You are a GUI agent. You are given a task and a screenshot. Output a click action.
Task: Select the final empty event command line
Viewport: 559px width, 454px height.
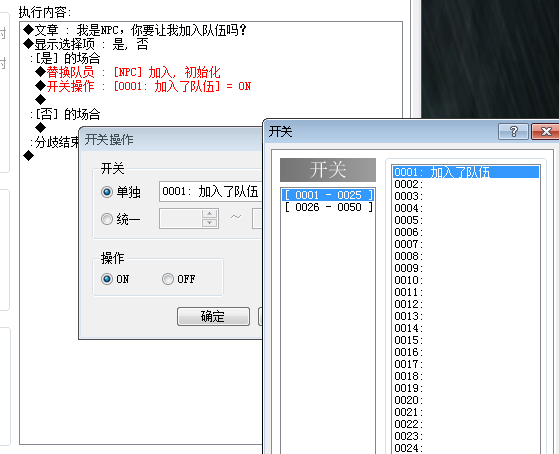29,155
